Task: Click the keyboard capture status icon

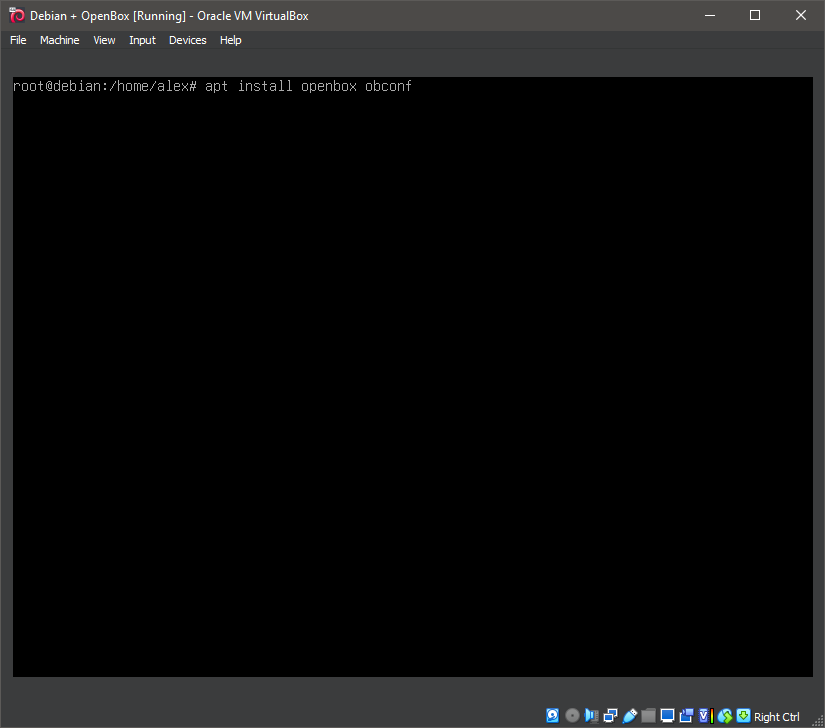Action: (742, 715)
